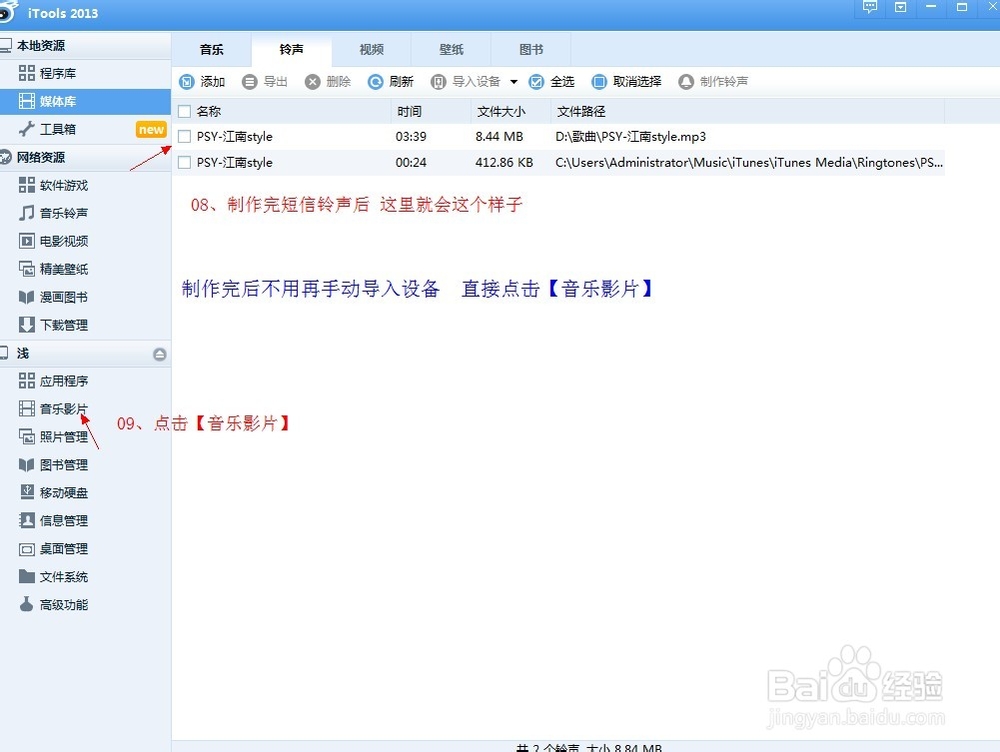Expand the 本地资源 section header
The width and height of the screenshot is (1000, 752).
point(40,44)
